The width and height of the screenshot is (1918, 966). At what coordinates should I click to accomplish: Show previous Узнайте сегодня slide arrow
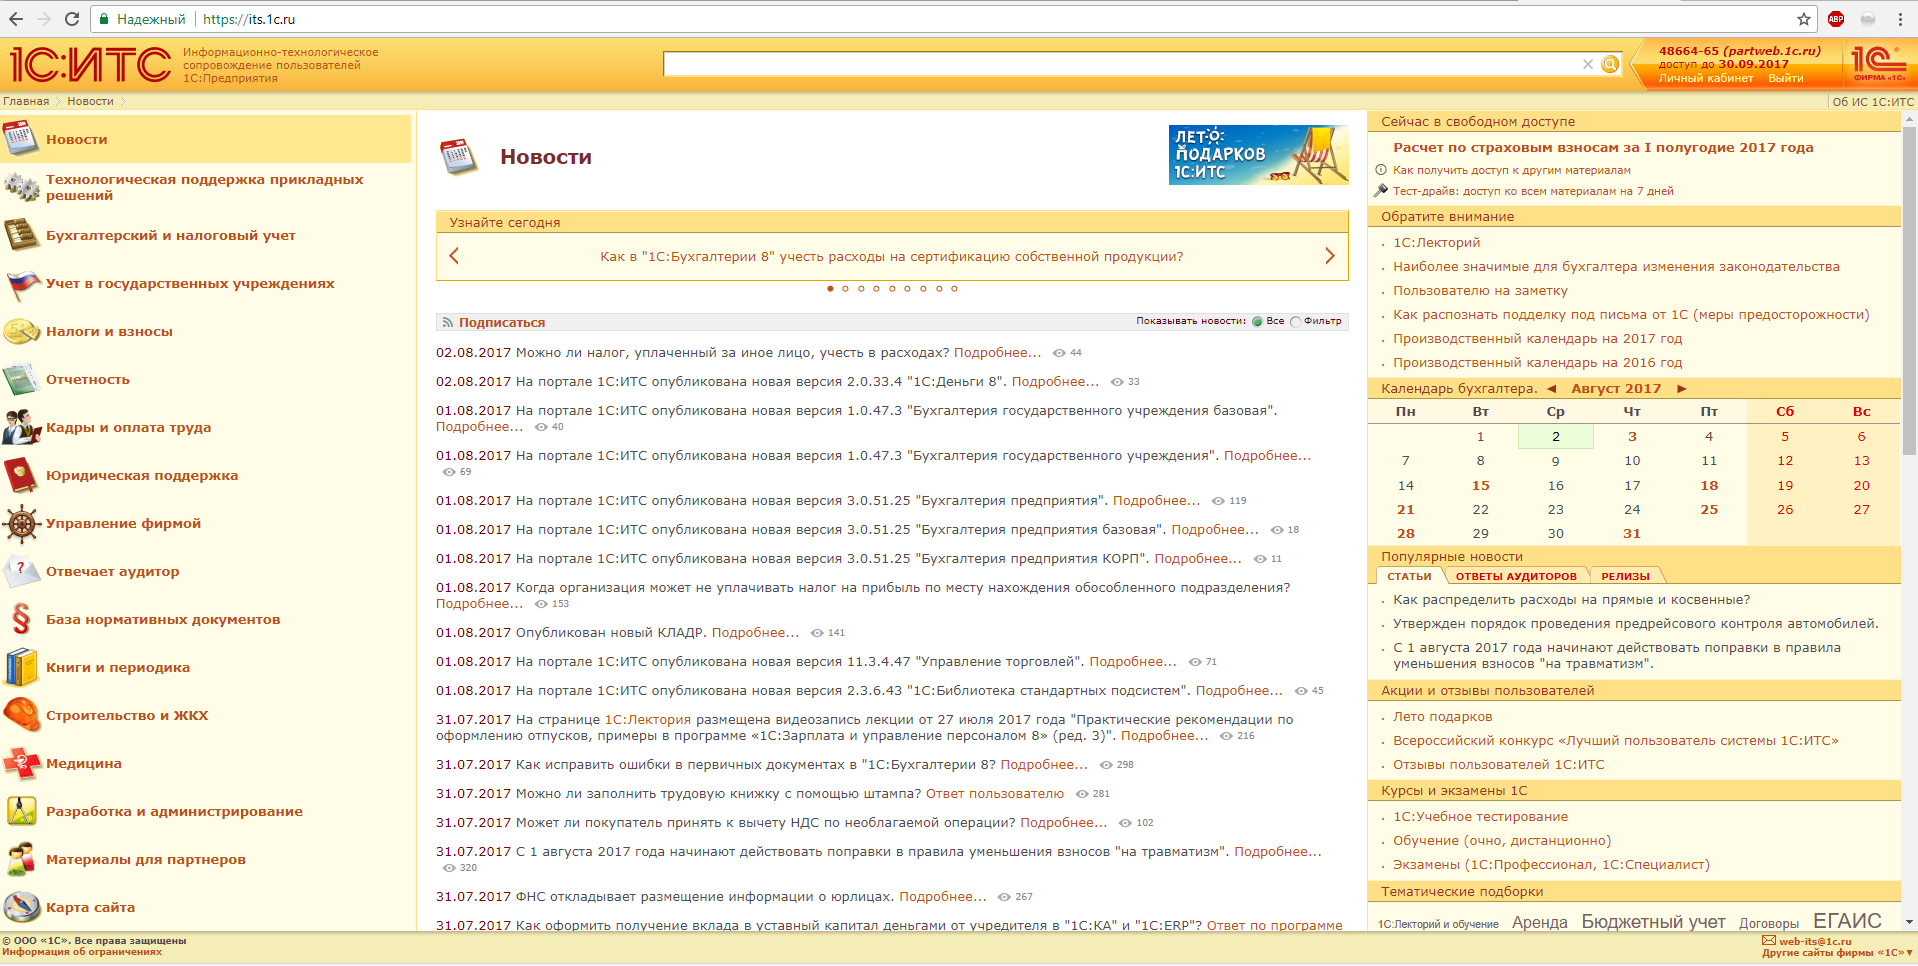(454, 256)
